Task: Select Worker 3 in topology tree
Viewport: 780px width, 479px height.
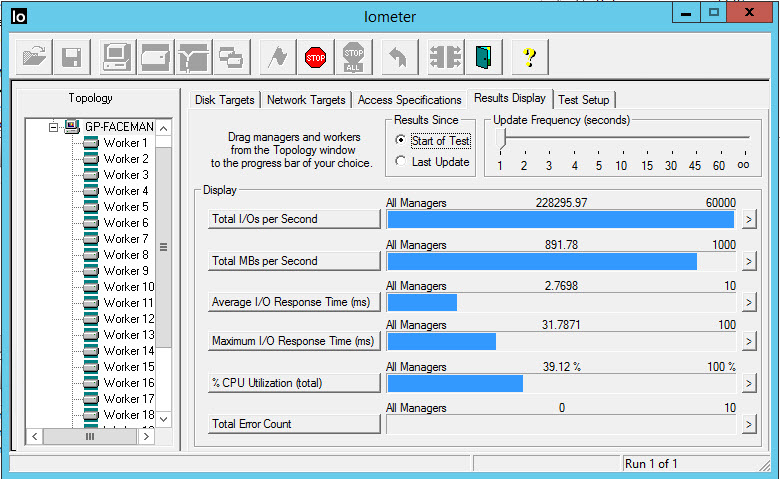Action: [126, 175]
